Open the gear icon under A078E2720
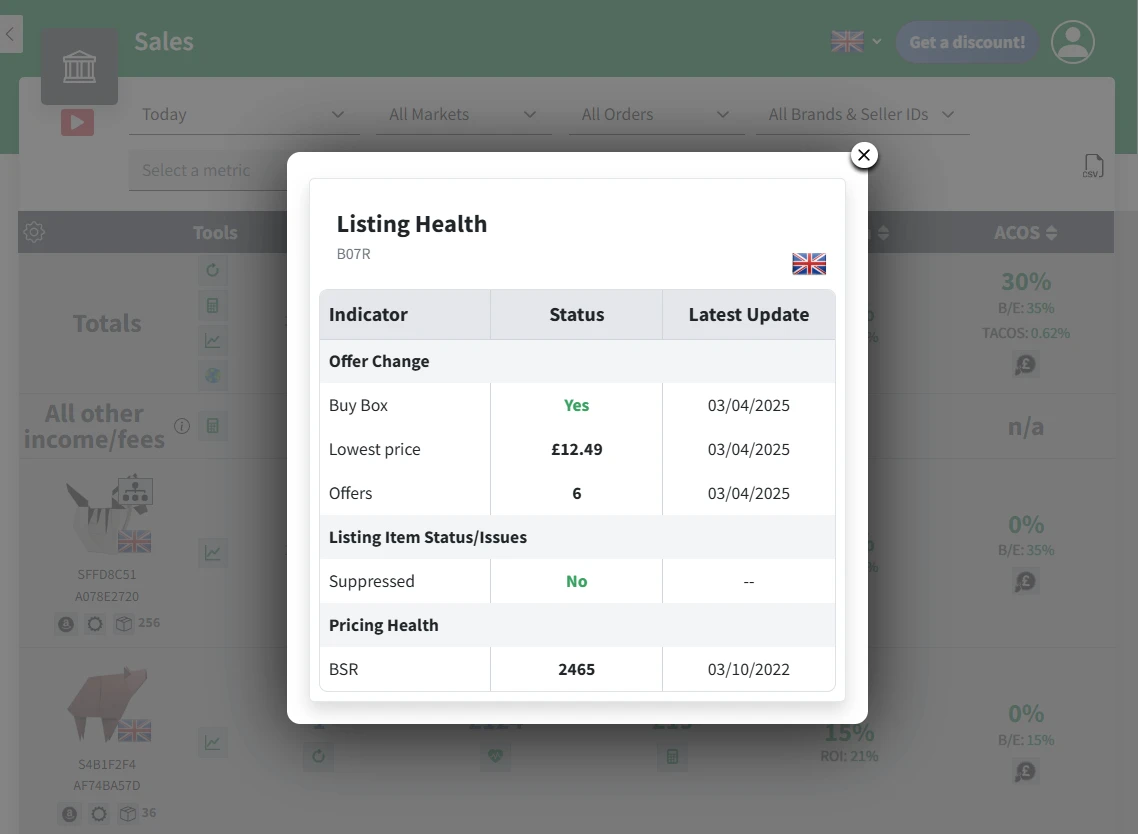This screenshot has width=1138, height=834. [95, 624]
